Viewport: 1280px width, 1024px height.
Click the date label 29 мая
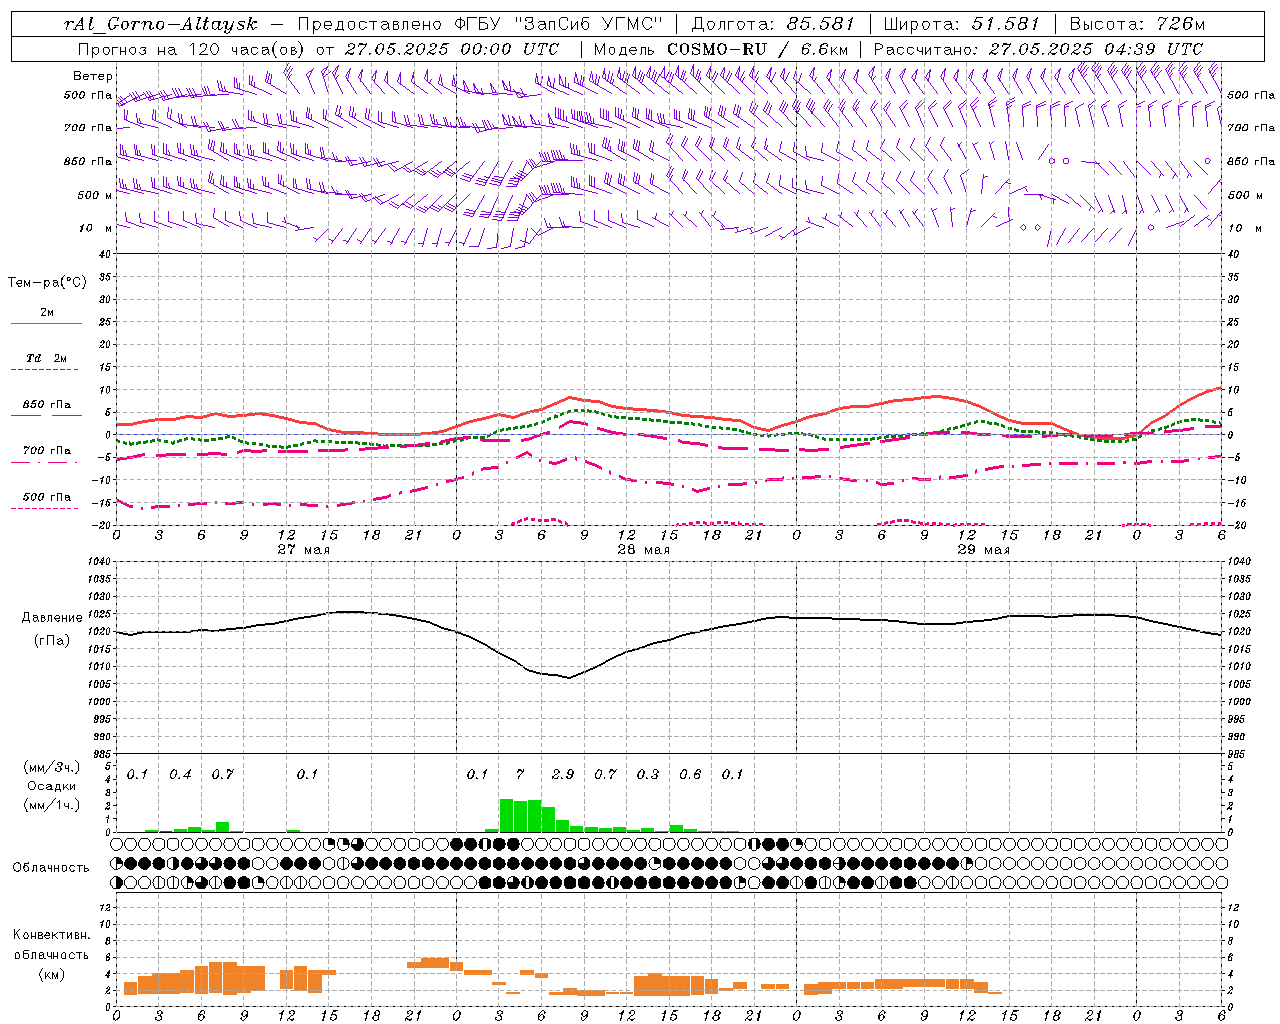(x=983, y=550)
